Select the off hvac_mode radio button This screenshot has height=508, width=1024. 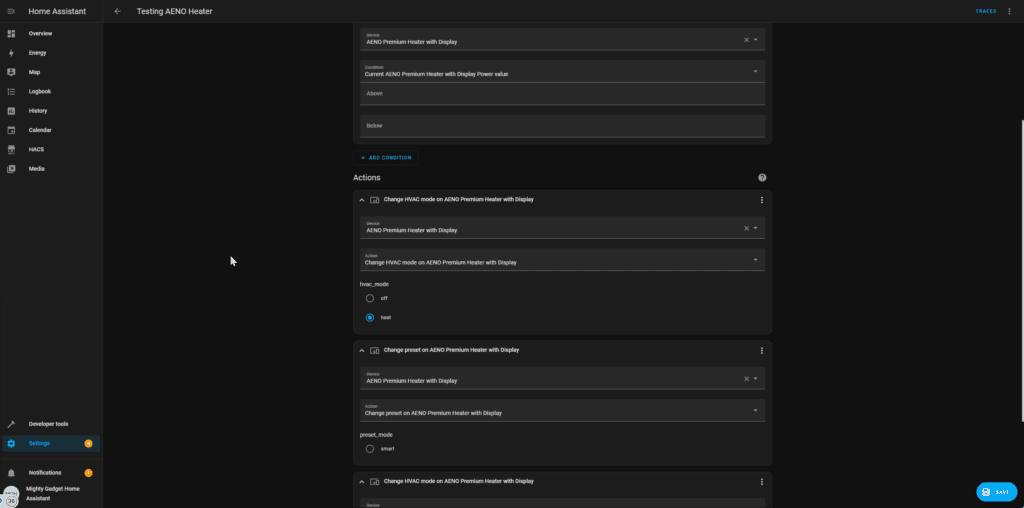[x=370, y=298]
